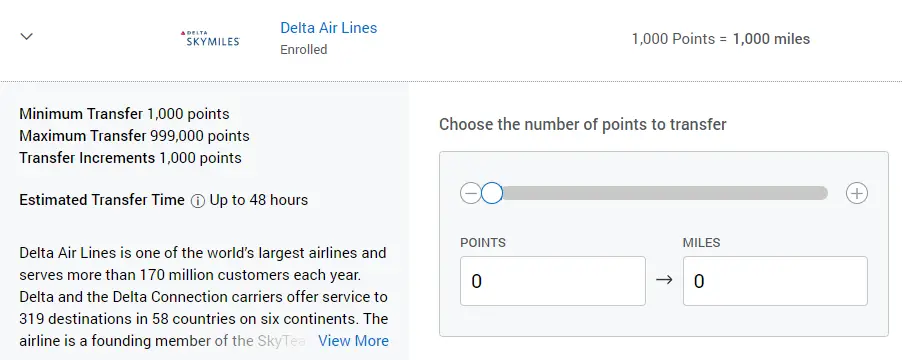Click the POINTS label above the field
The image size is (902, 360).
tap(483, 243)
